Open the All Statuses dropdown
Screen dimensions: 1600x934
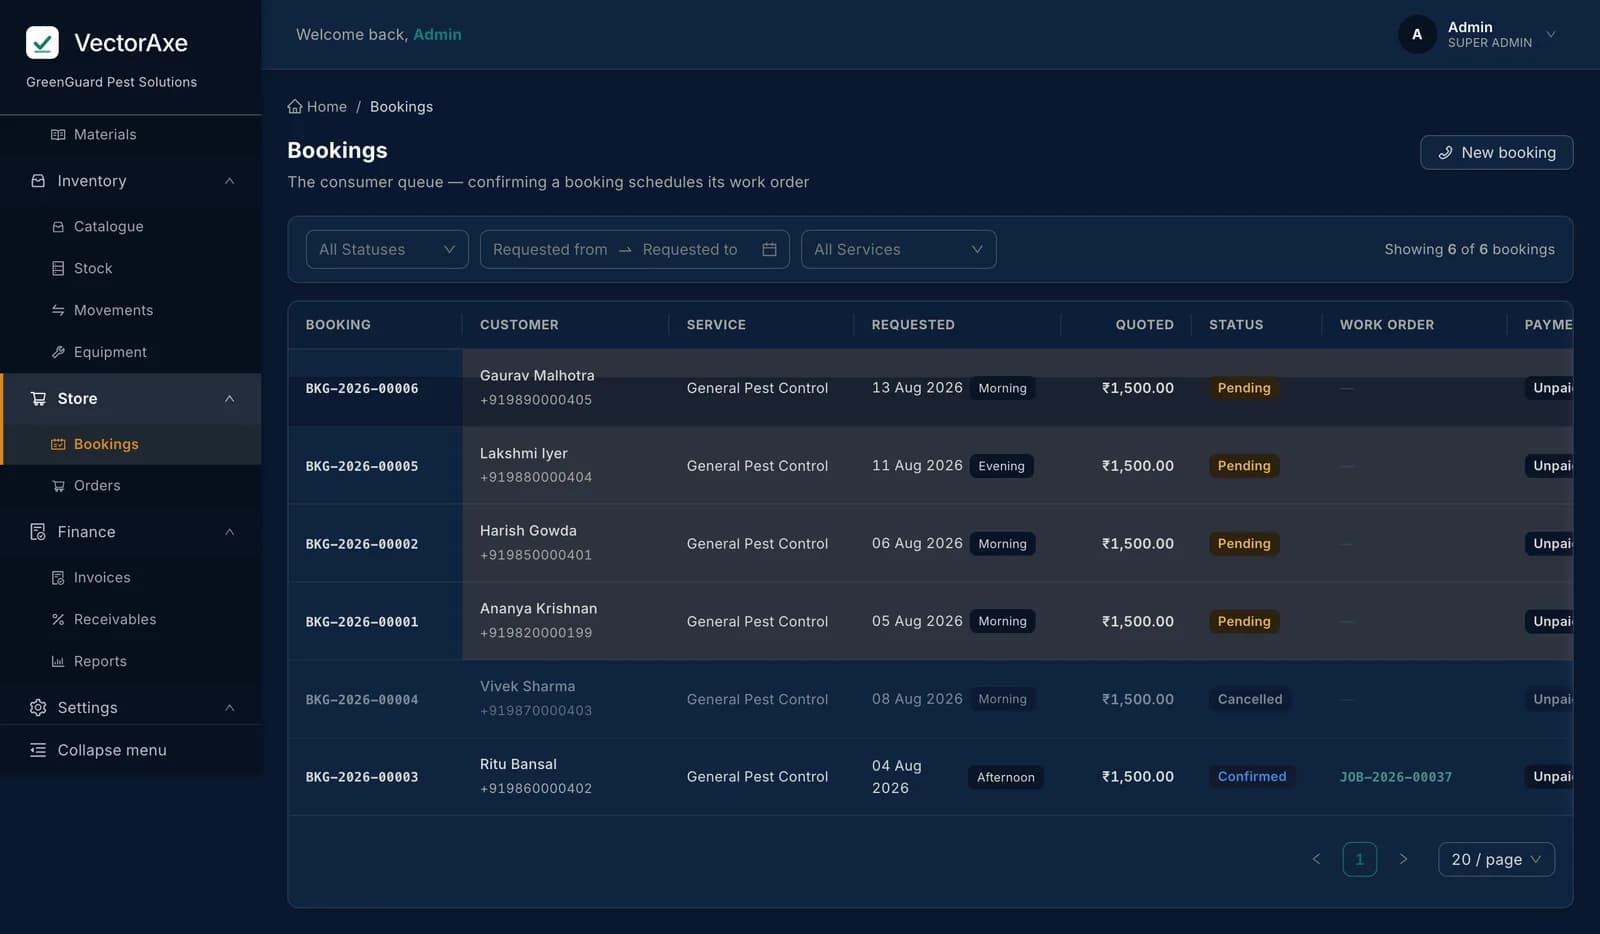[x=387, y=250]
